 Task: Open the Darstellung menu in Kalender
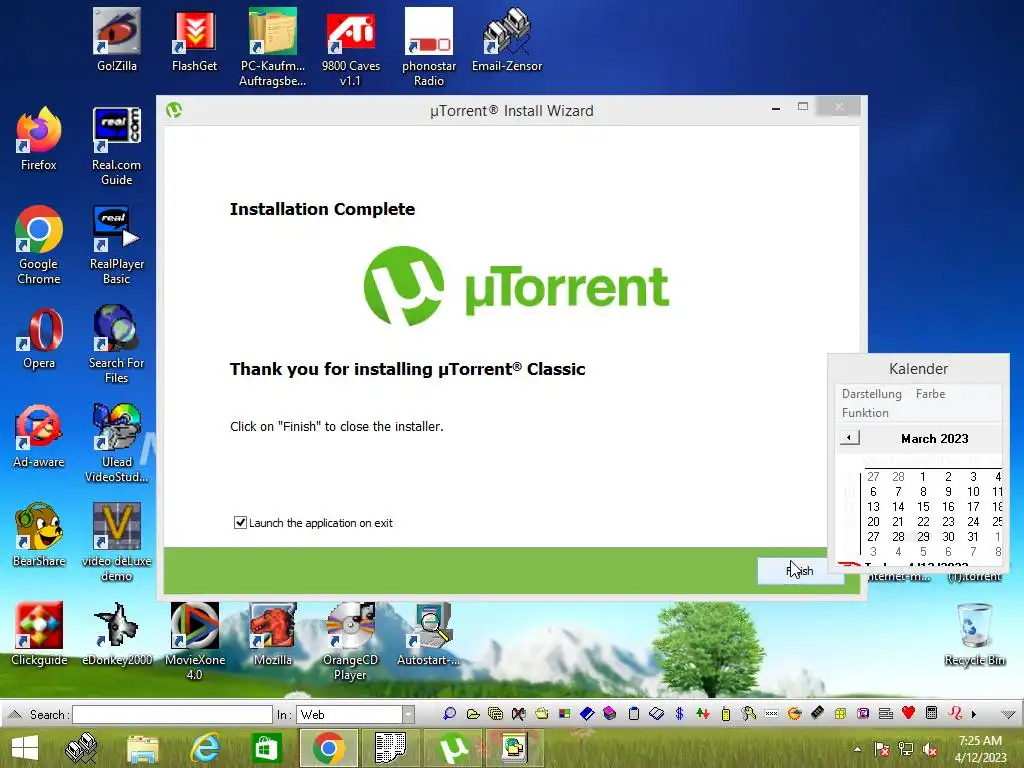(871, 394)
